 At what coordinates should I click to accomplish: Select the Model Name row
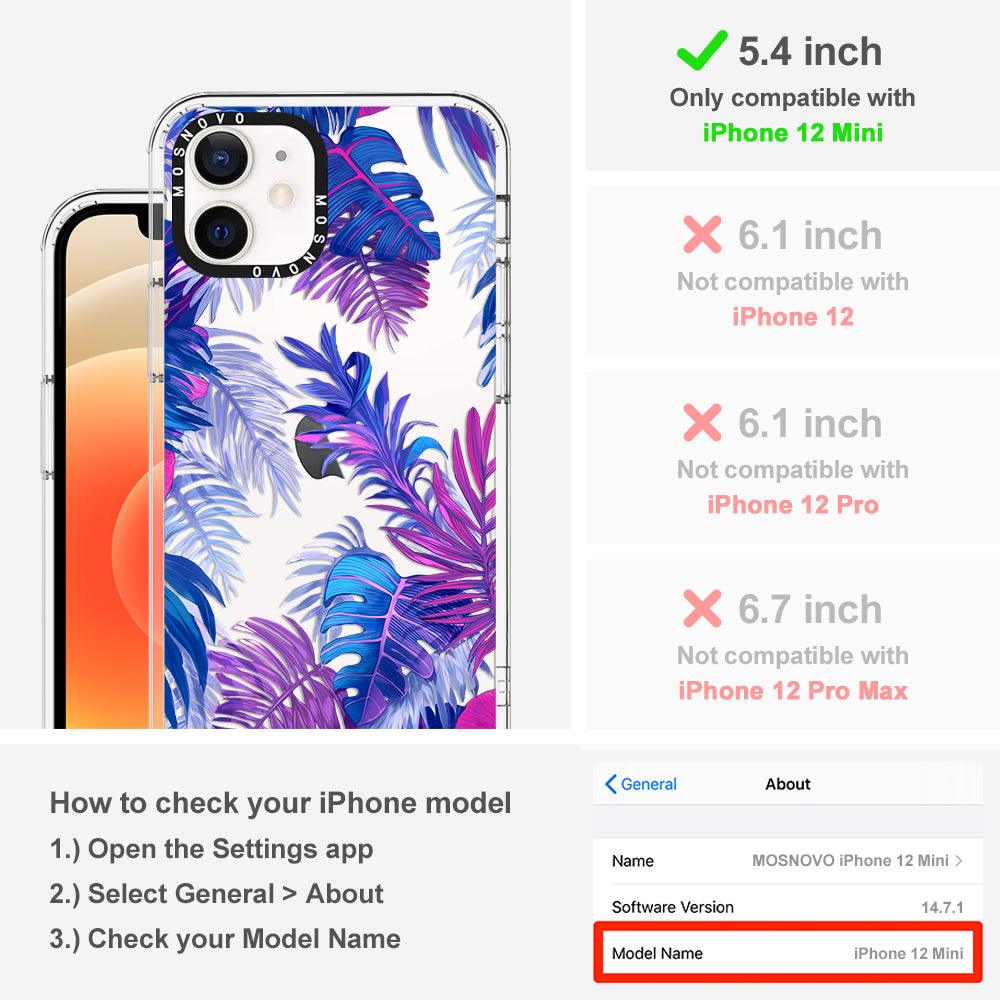pyautogui.click(x=788, y=953)
